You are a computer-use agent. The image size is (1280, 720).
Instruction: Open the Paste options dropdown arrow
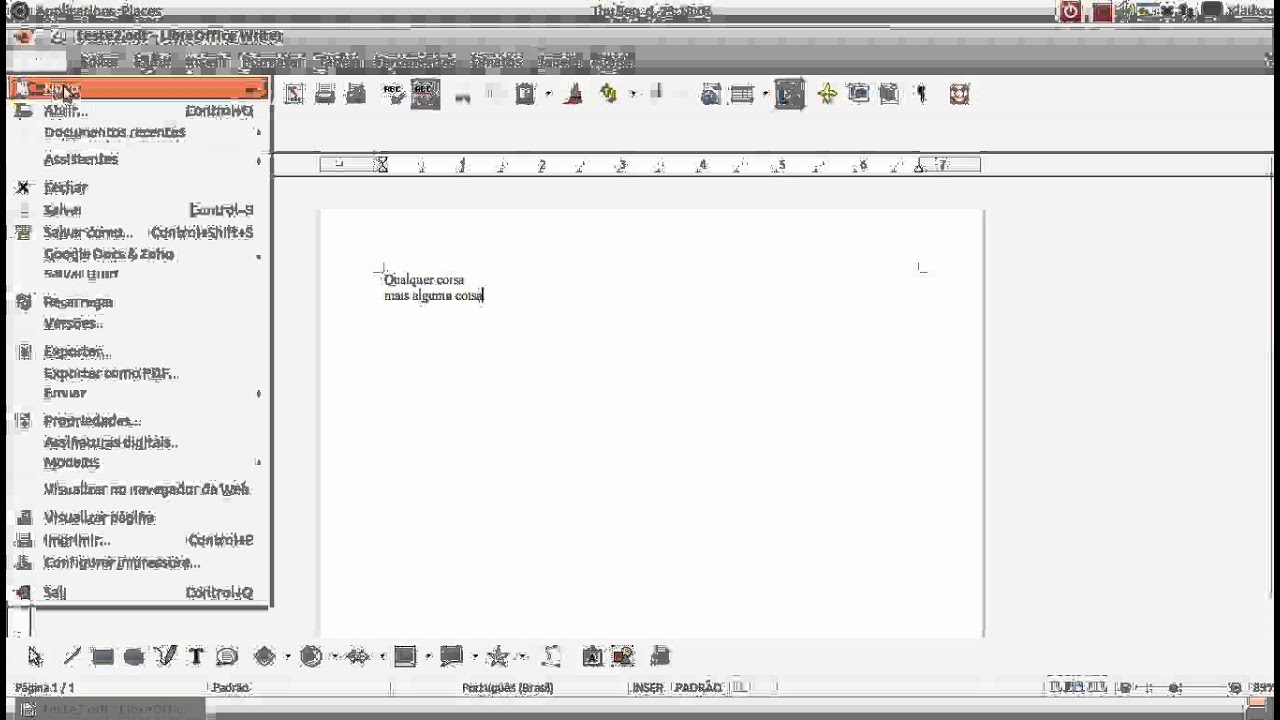tap(549, 94)
